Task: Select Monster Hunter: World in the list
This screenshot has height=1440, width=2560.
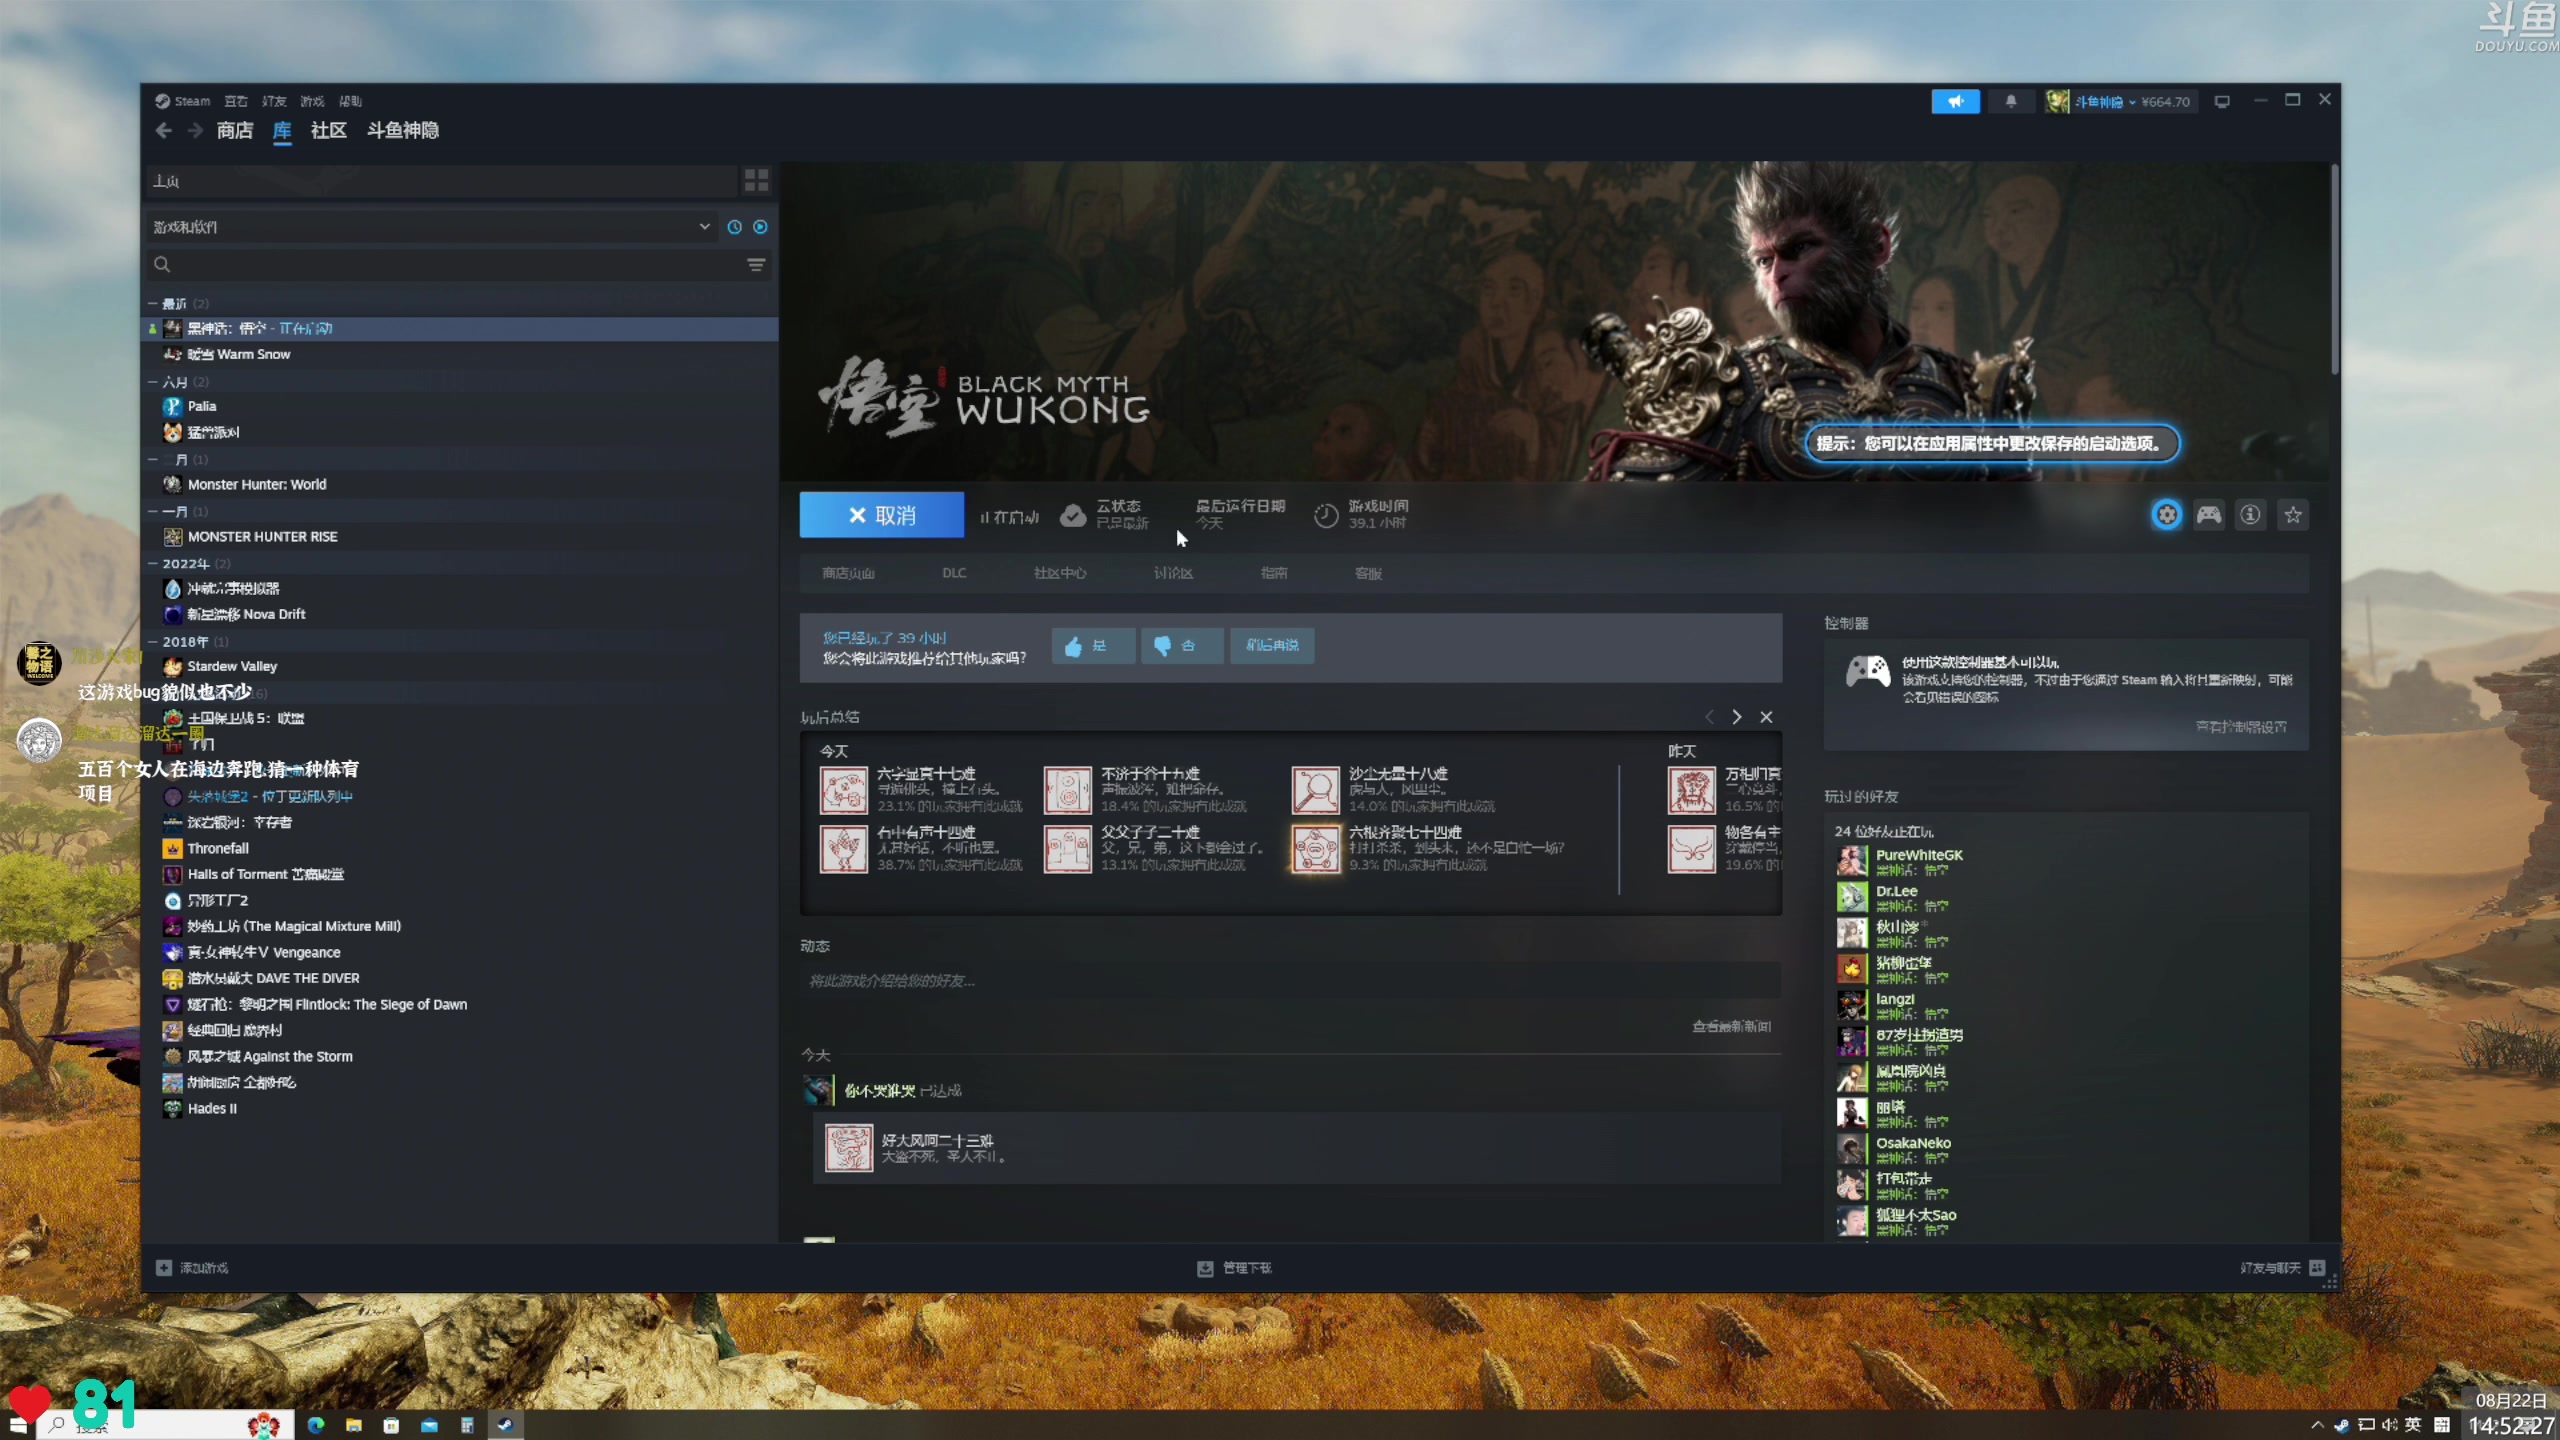Action: [x=459, y=484]
